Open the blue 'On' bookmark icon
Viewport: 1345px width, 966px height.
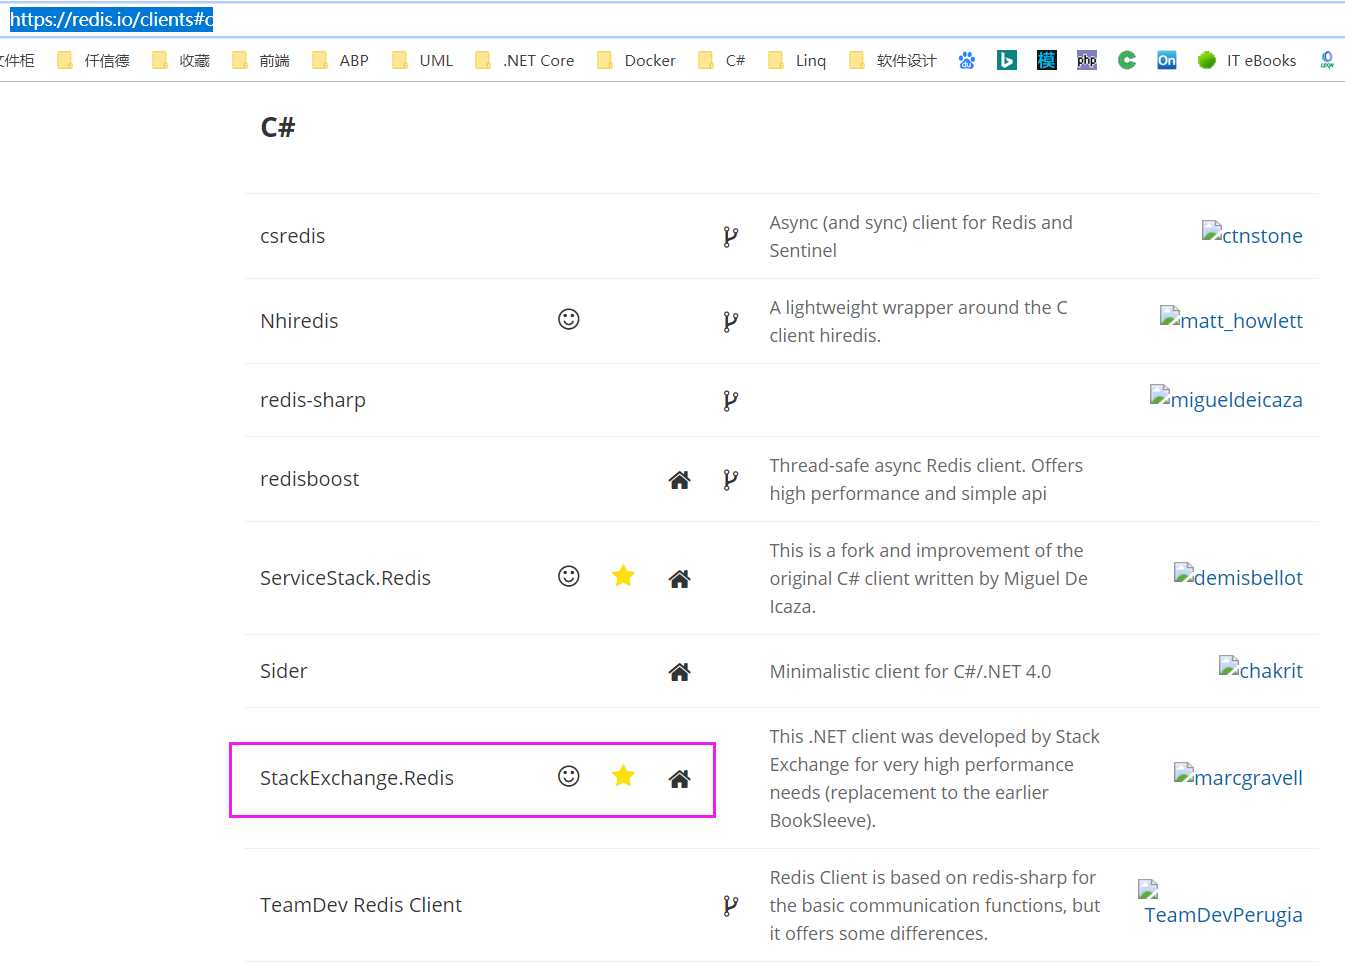[1167, 60]
